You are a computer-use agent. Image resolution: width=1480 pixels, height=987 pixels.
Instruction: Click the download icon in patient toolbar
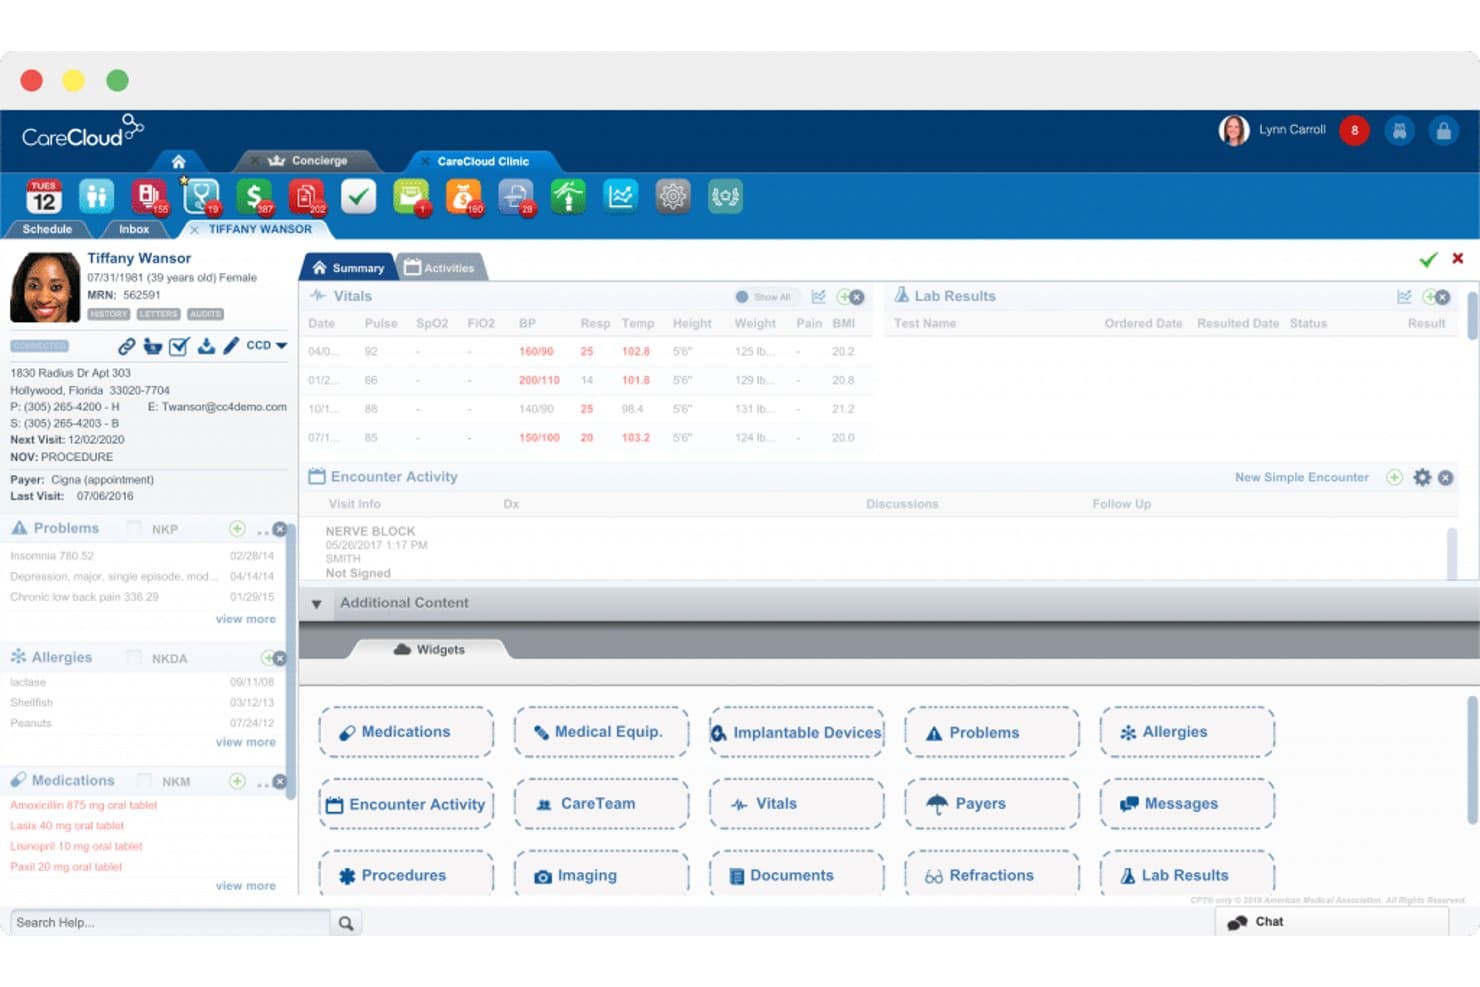point(206,346)
